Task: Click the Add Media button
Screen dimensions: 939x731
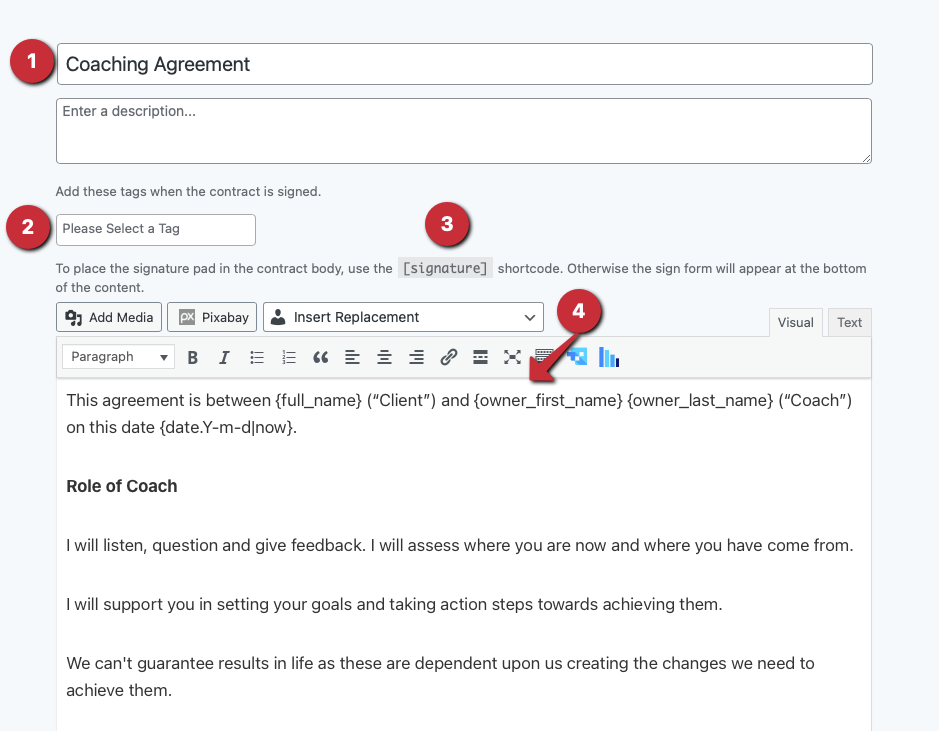Action: pos(109,317)
